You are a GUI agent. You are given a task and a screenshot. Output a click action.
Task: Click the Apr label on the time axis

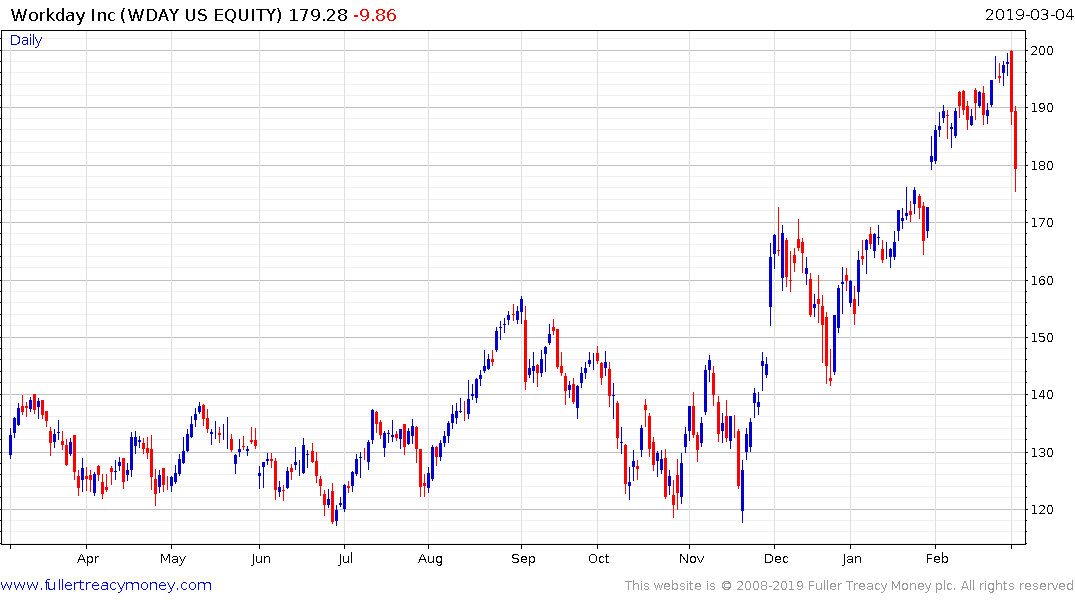point(88,559)
